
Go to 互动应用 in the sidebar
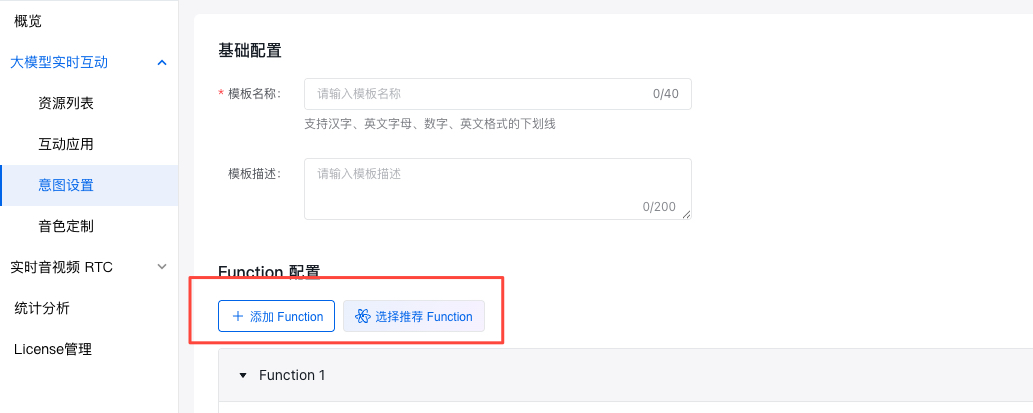[x=66, y=144]
